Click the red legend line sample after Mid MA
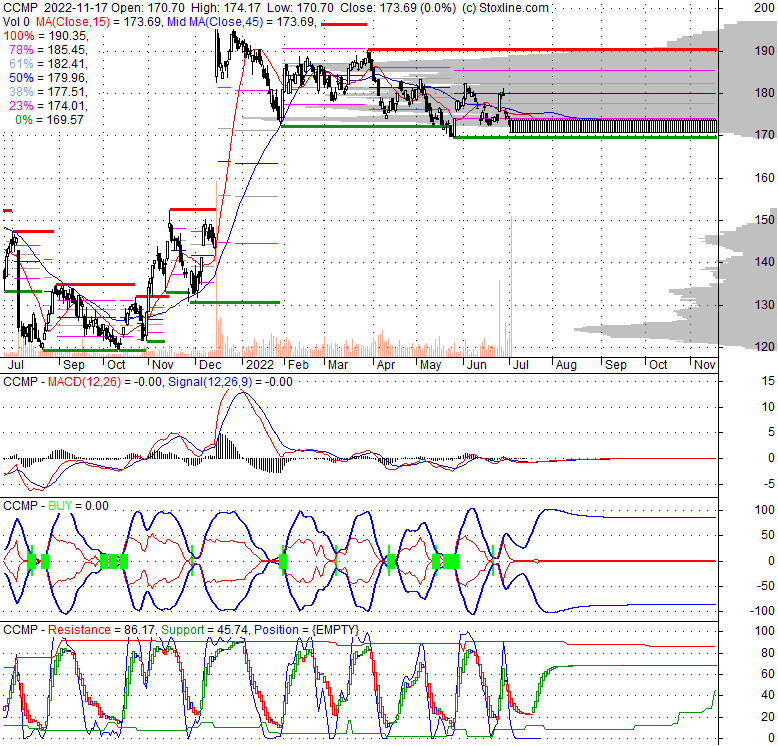Viewport: 778px width, 746px height. (344, 24)
